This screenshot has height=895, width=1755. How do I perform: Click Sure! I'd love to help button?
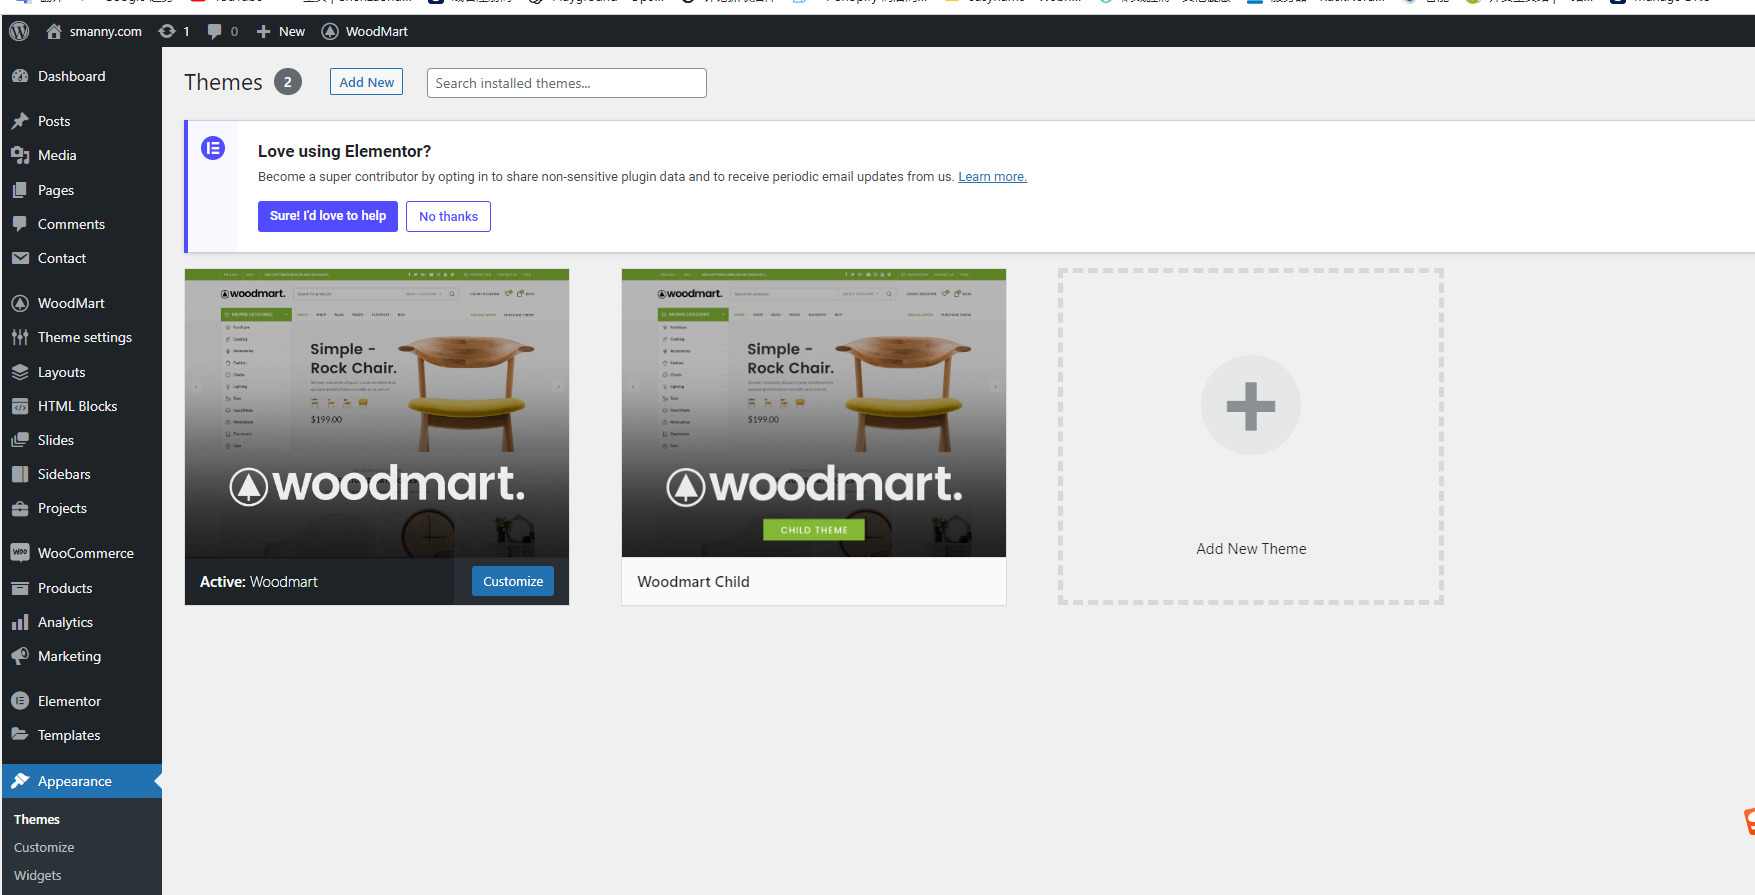[x=328, y=216]
